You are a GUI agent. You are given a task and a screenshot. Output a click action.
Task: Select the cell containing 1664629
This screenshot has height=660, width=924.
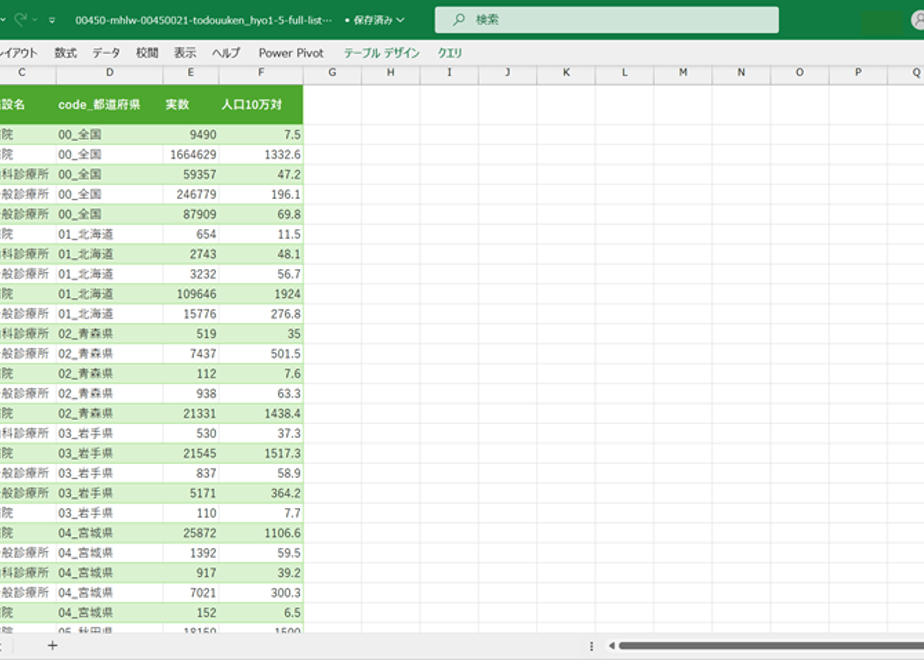point(191,154)
